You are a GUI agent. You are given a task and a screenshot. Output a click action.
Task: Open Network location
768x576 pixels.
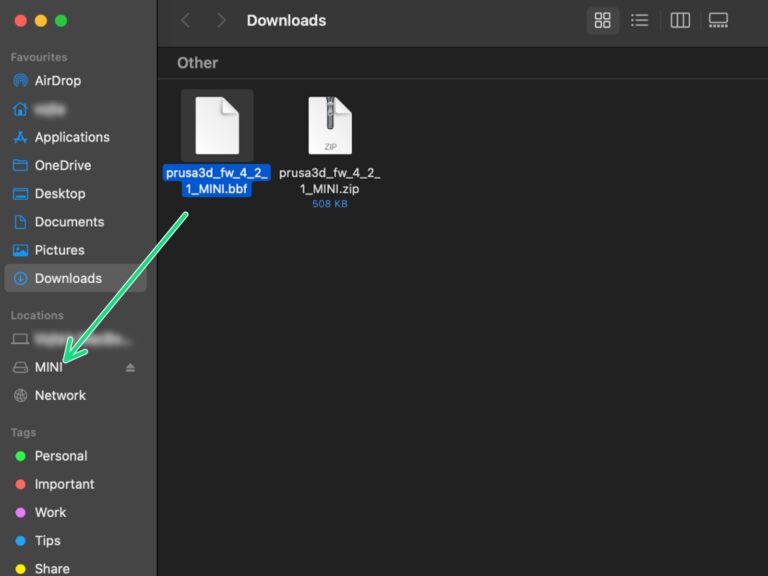[x=60, y=395]
